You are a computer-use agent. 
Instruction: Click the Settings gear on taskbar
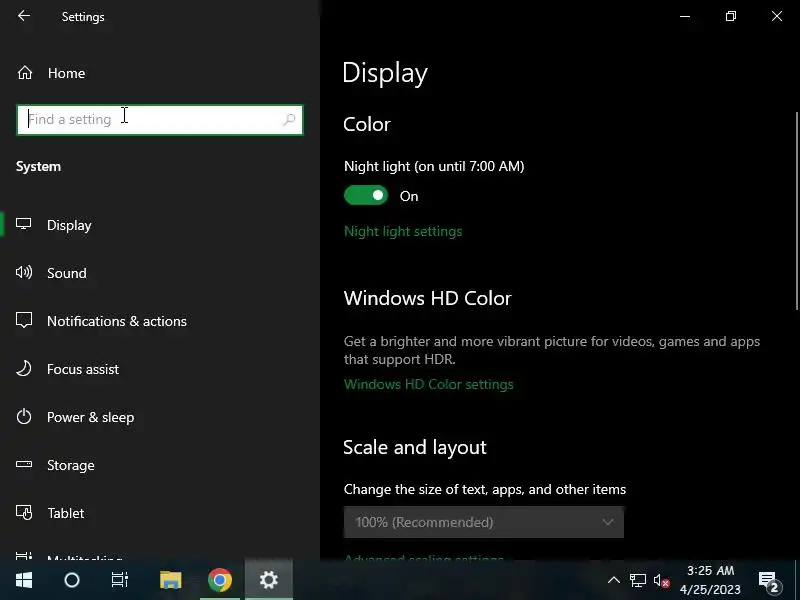pos(269,580)
